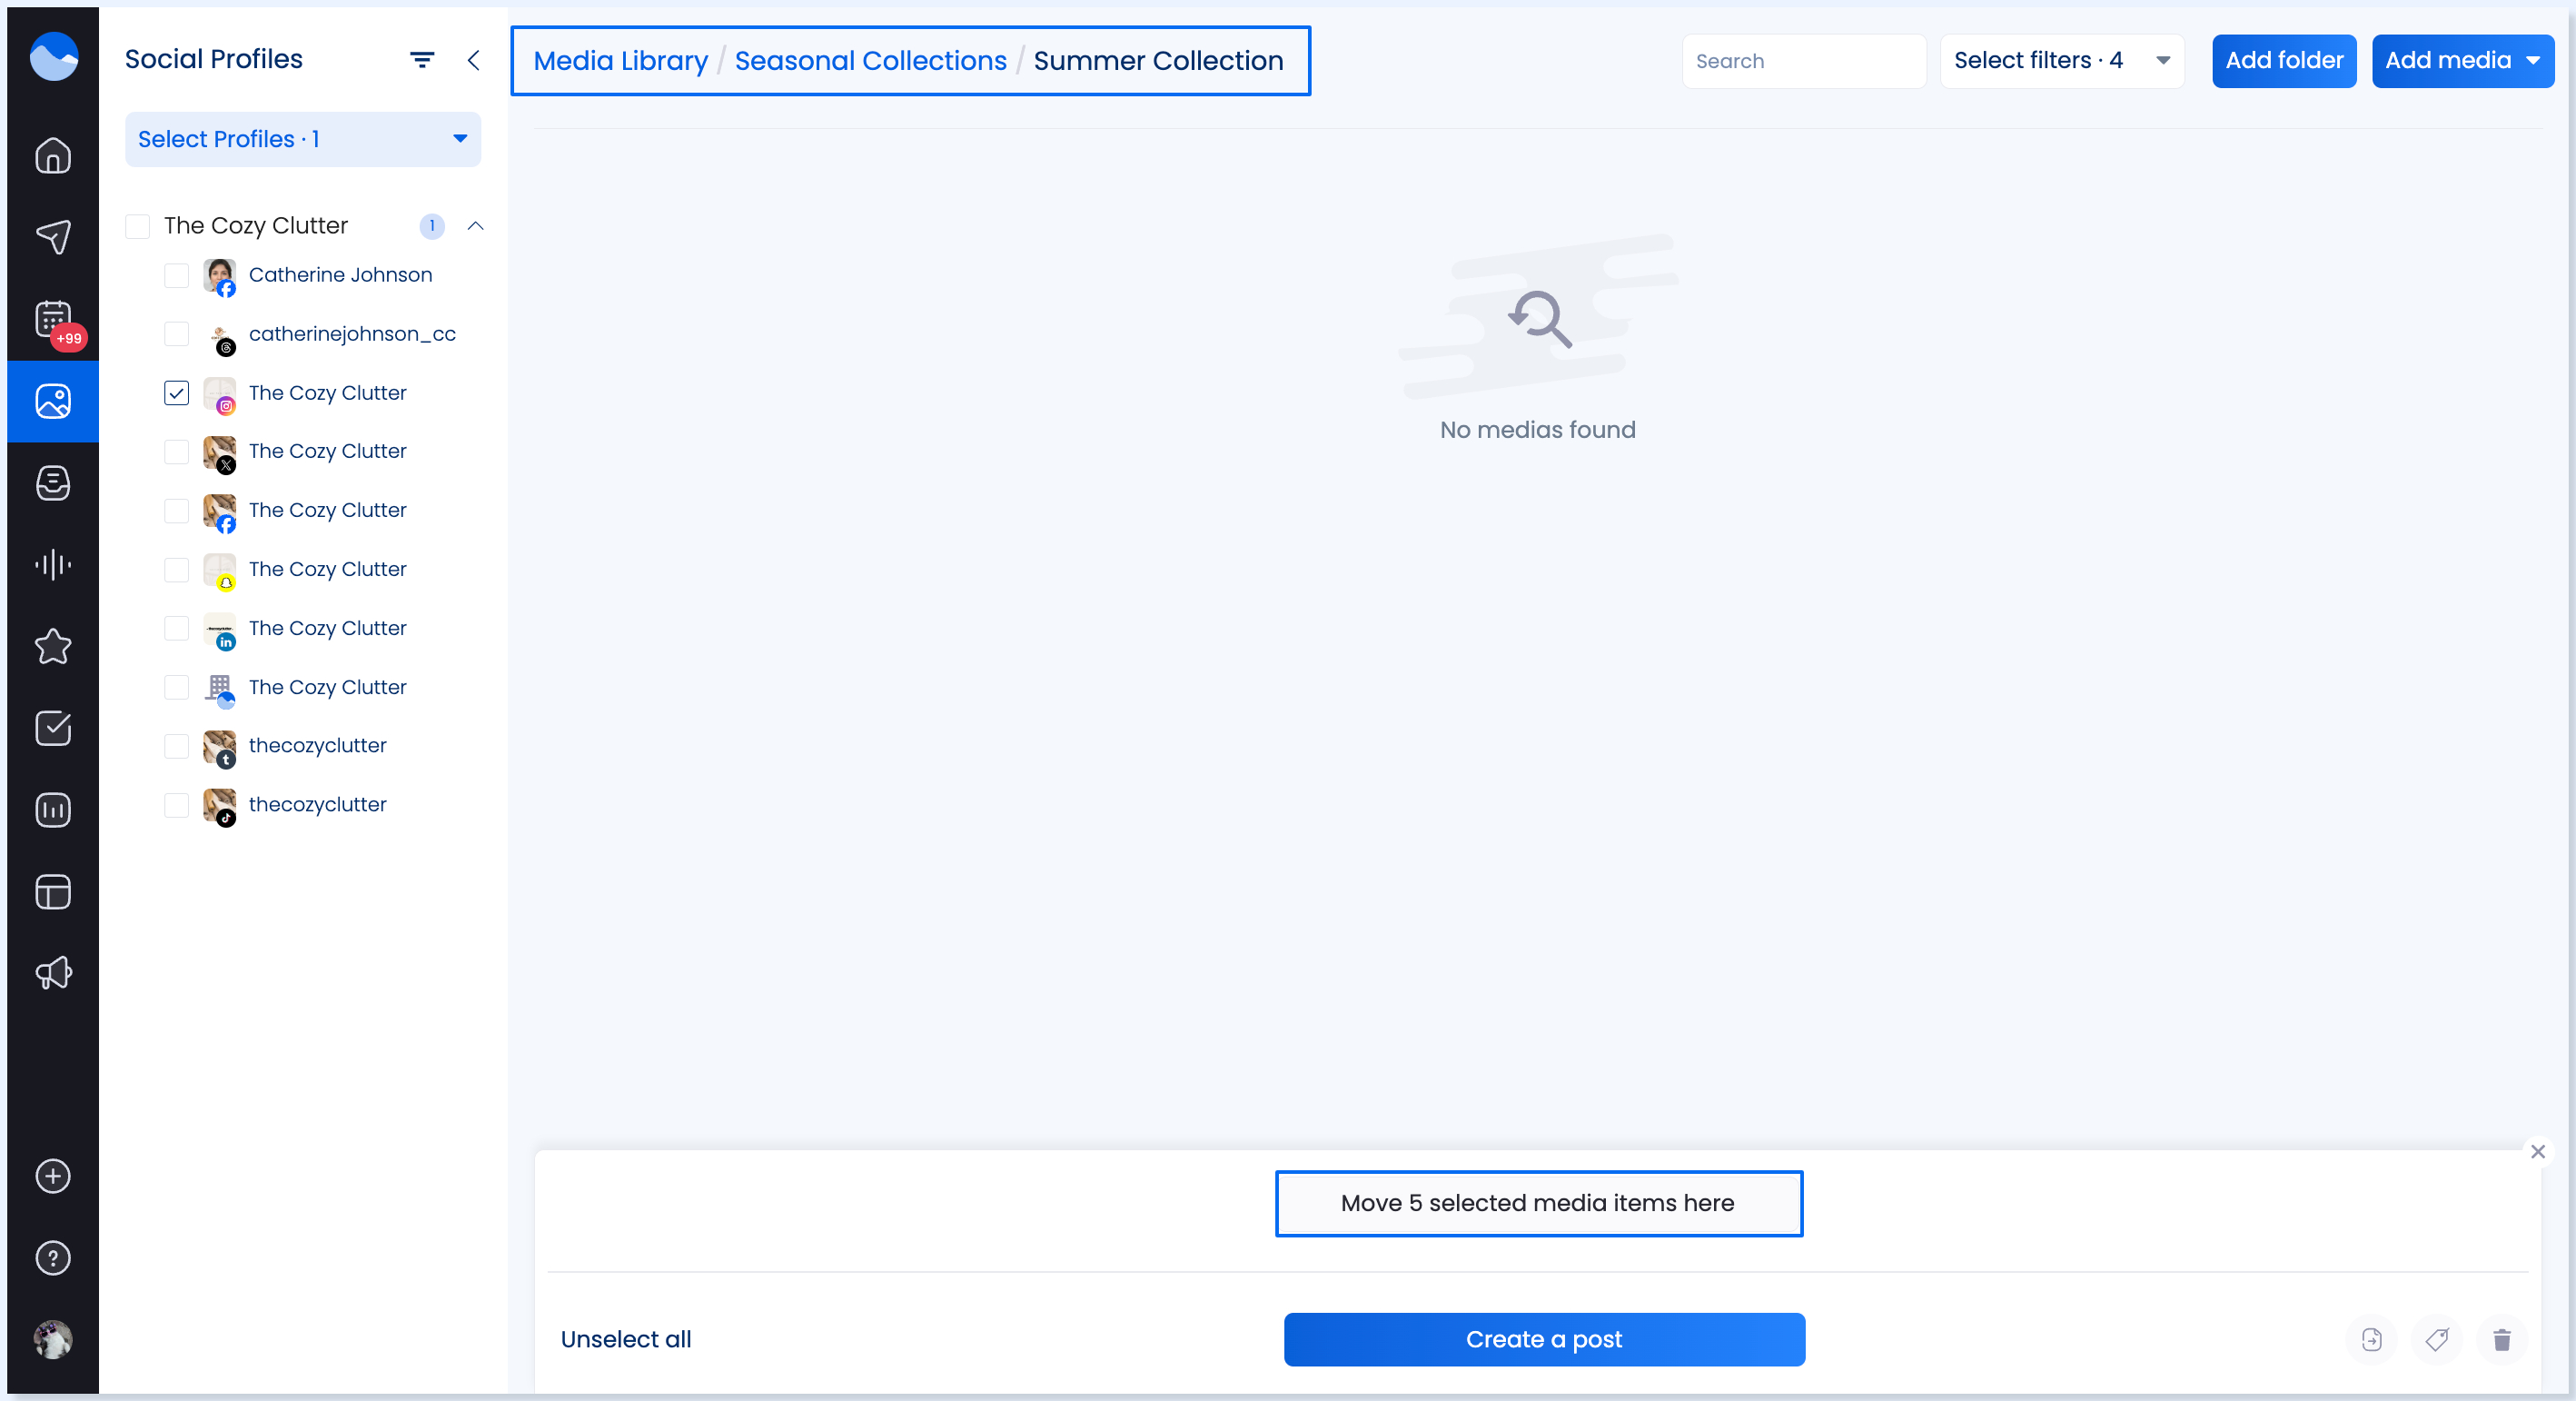Open the Select filters dropdown
Screen dimensions: 2576x1401
[x=2062, y=61]
